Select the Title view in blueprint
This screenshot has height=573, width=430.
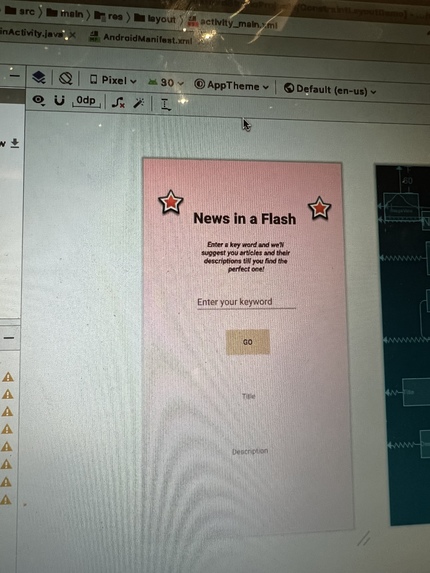pyautogui.click(x=416, y=392)
